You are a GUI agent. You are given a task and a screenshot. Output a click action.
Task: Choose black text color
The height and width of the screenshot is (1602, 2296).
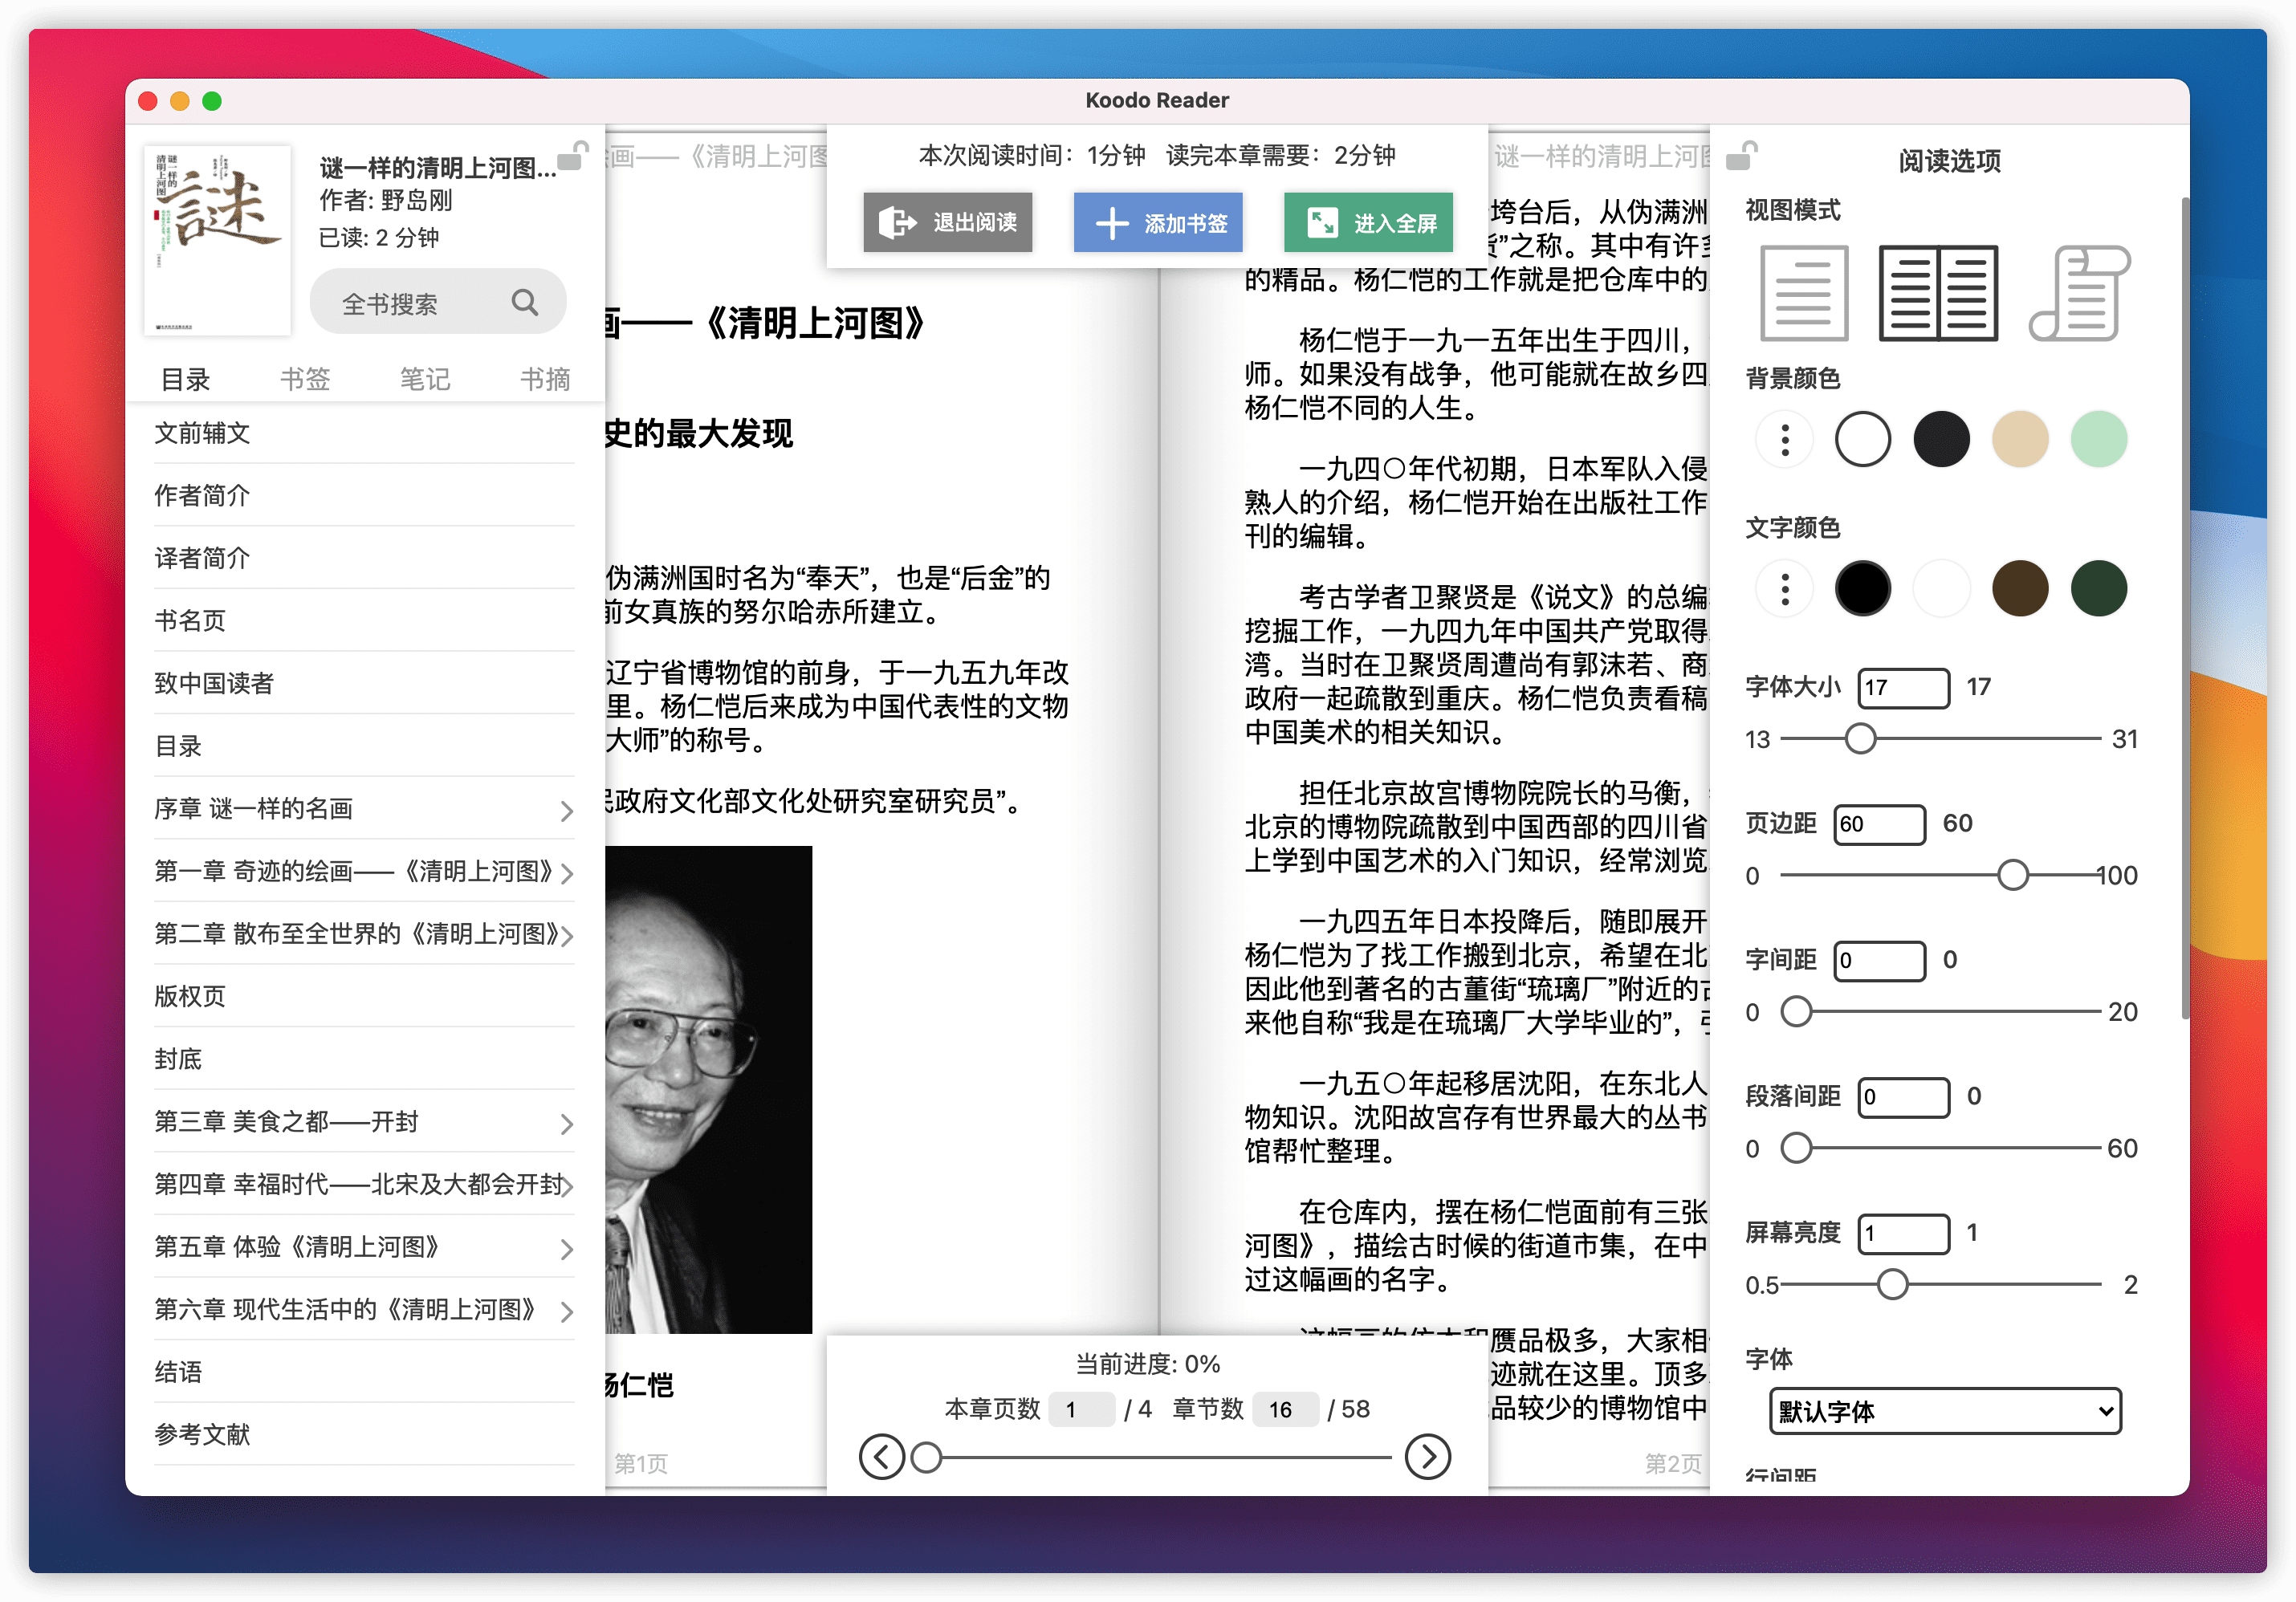point(1862,588)
